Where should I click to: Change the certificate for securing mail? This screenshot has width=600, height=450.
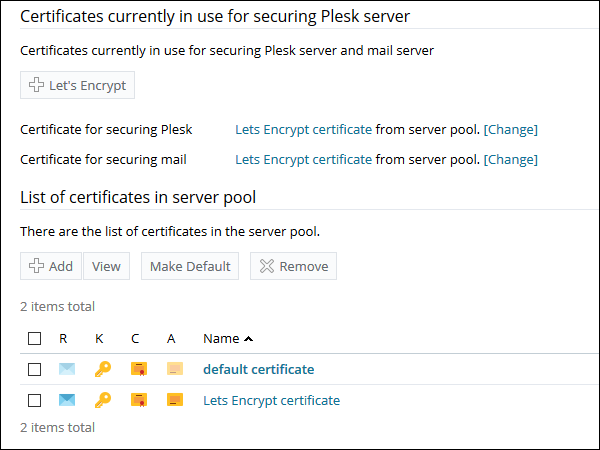coord(511,159)
